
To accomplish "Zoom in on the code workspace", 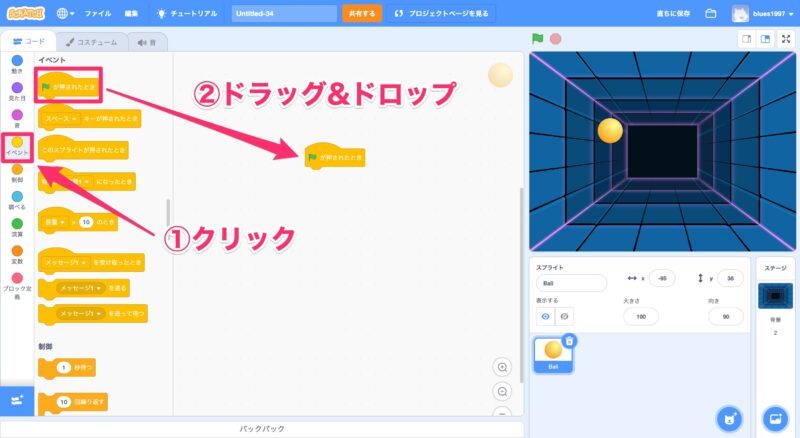I will pyautogui.click(x=502, y=367).
